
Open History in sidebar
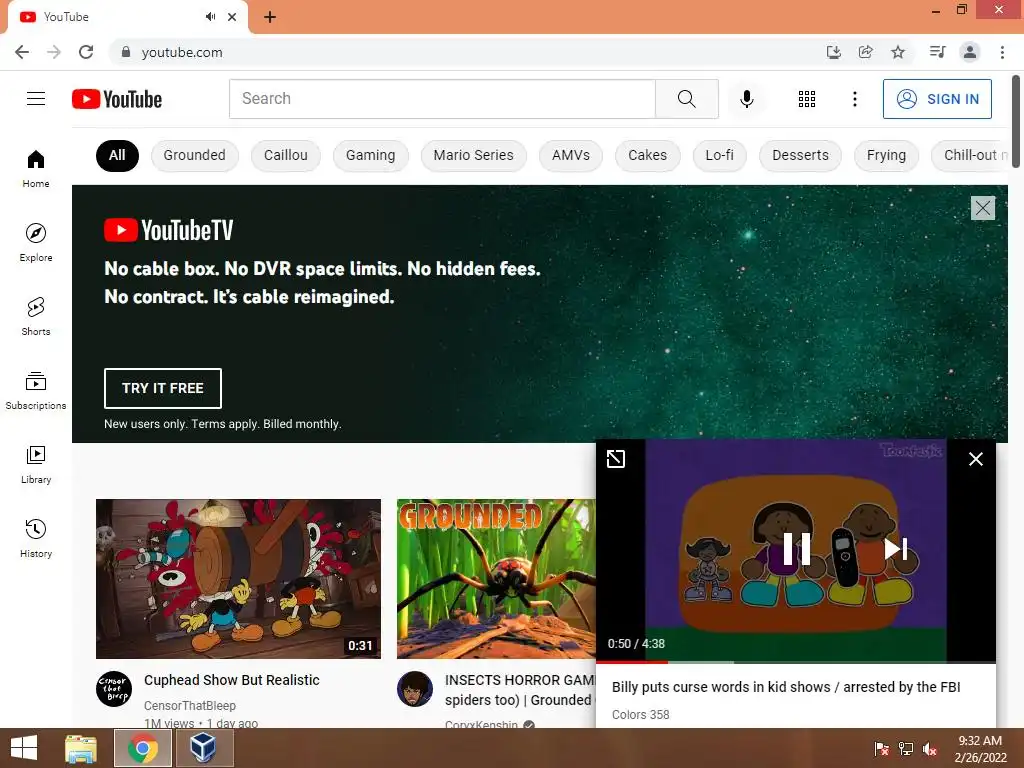click(36, 538)
